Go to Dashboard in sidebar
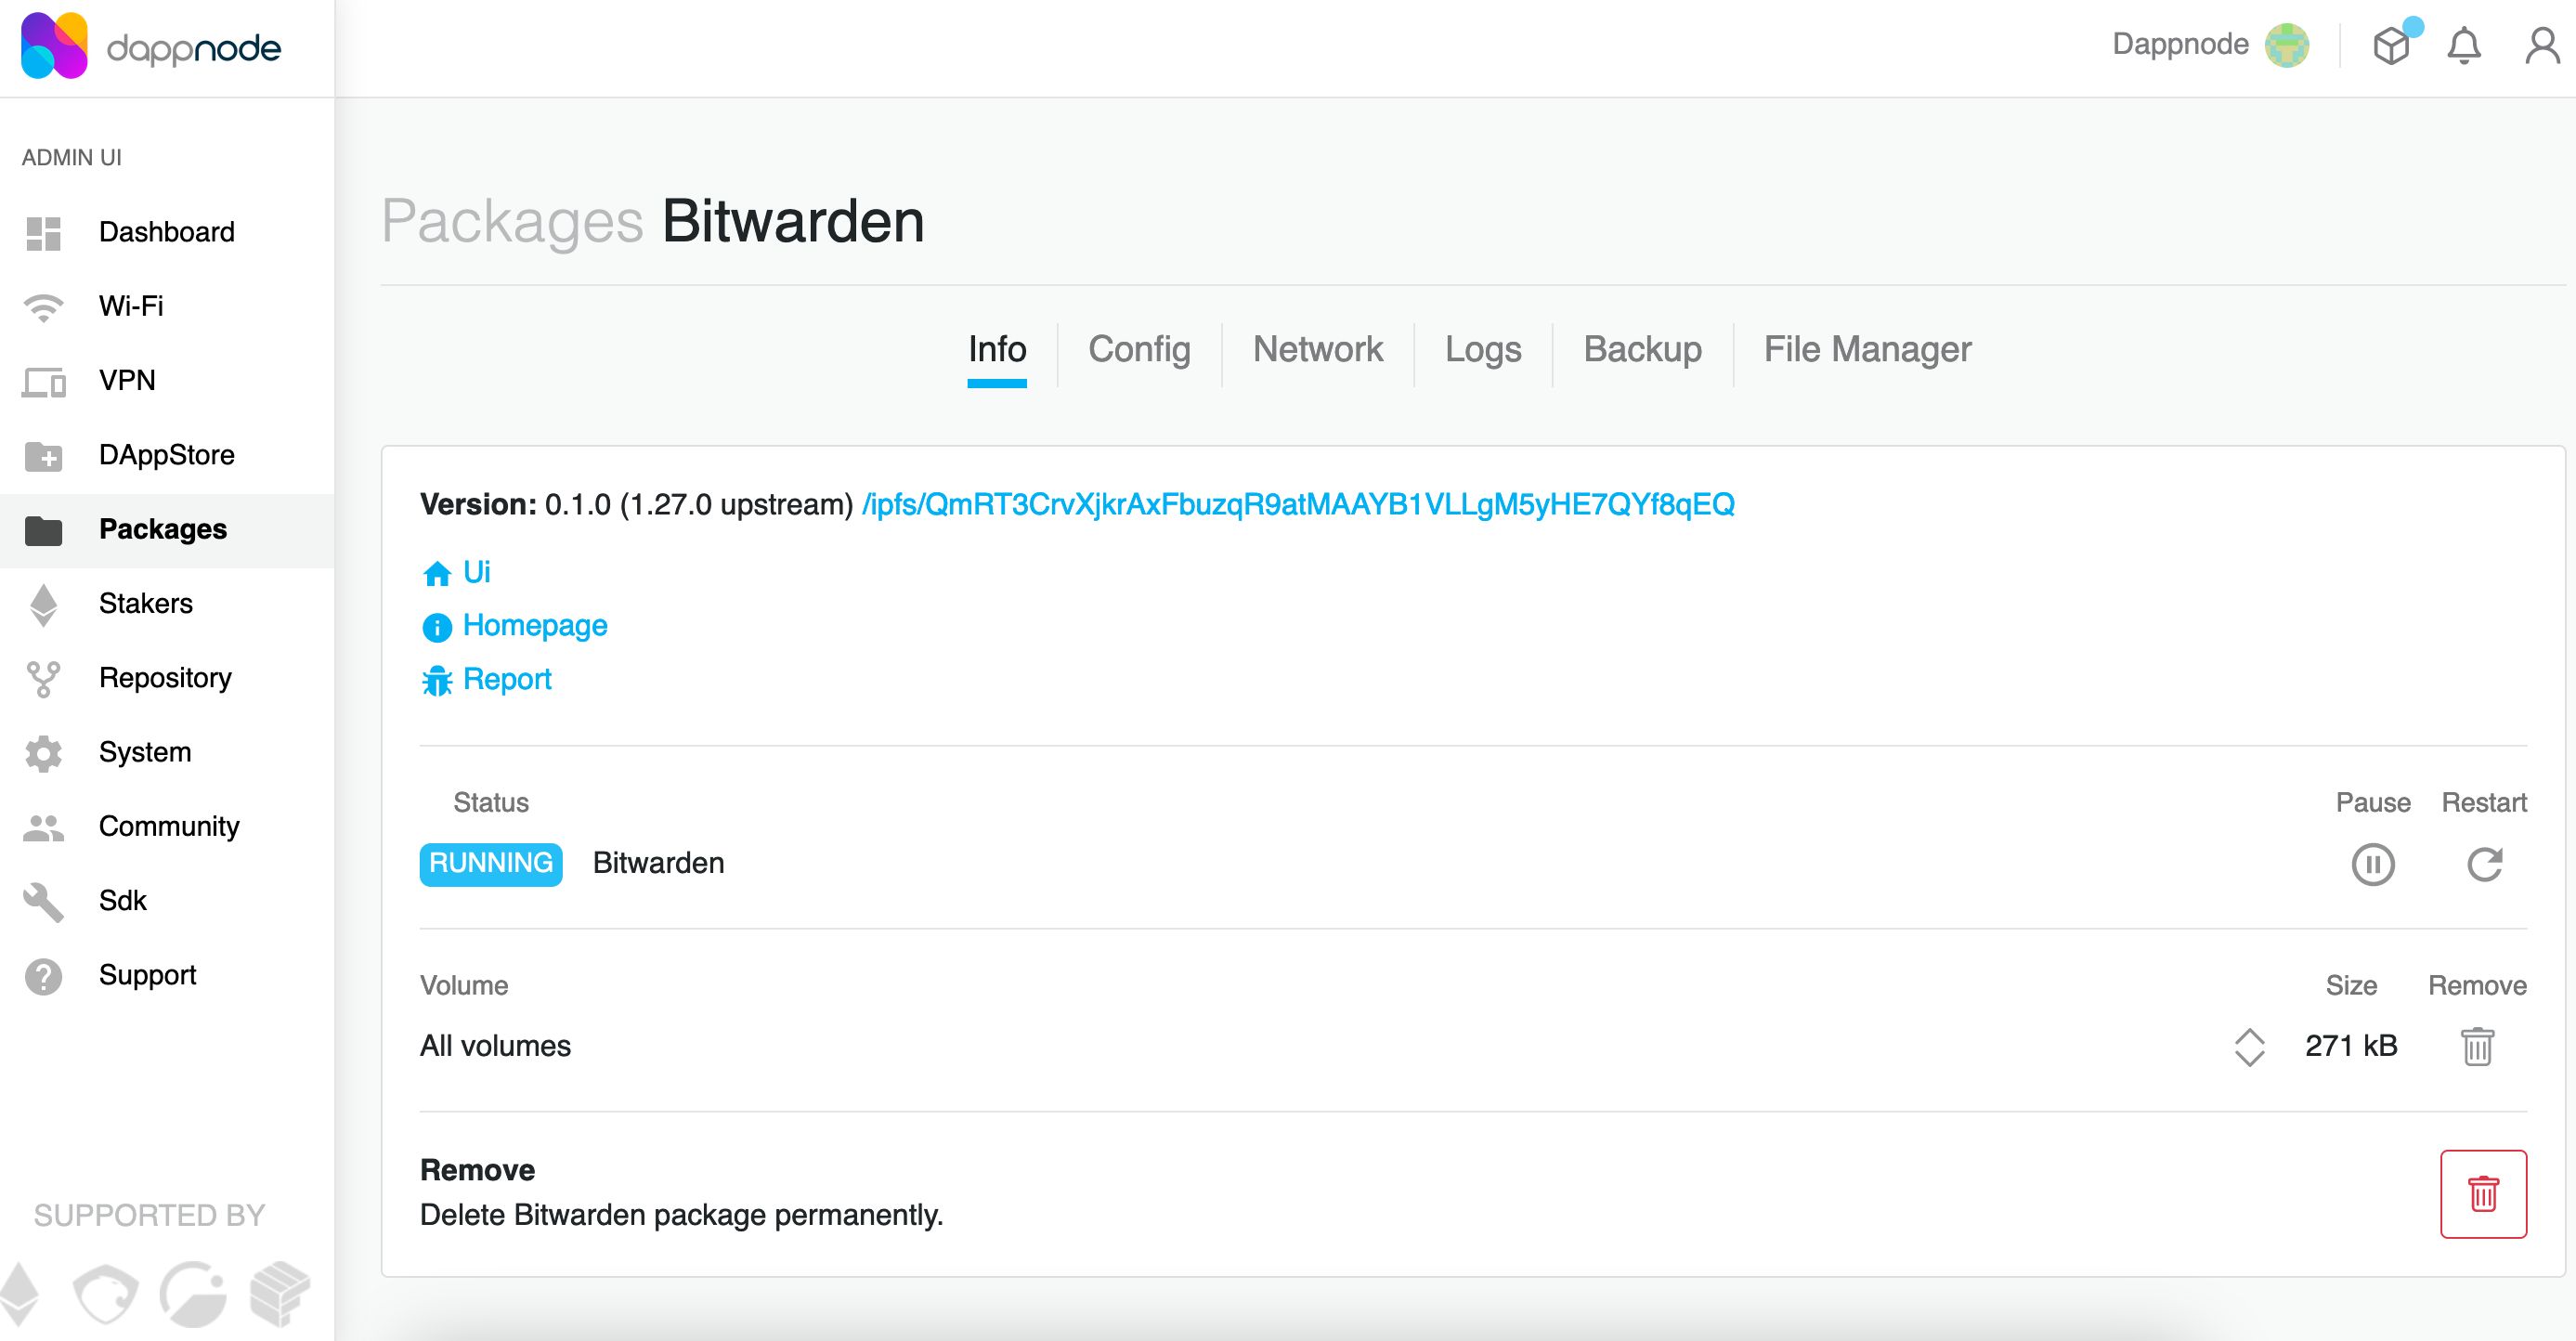Image resolution: width=2576 pixels, height=1341 pixels. pos(167,233)
